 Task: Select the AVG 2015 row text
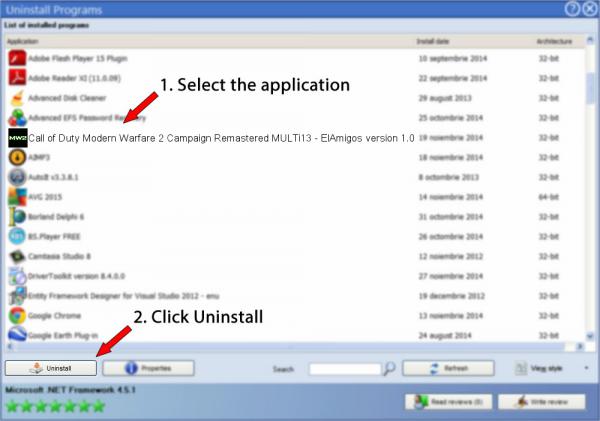click(45, 197)
